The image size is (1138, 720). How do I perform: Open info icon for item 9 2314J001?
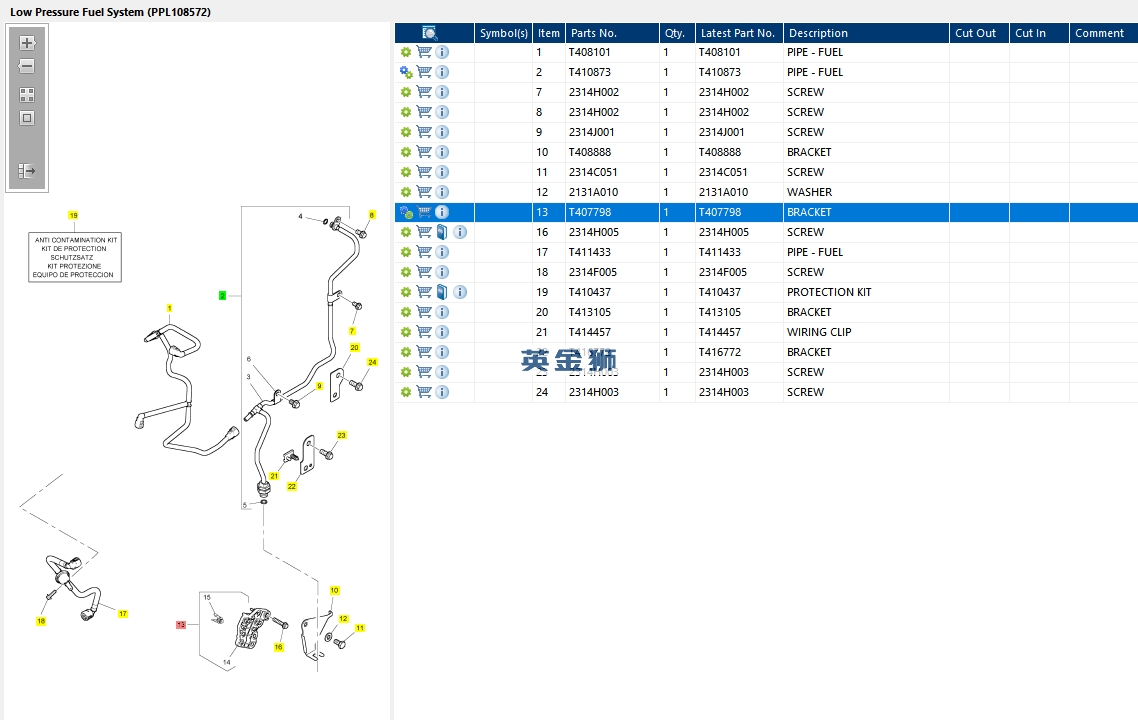coord(442,132)
